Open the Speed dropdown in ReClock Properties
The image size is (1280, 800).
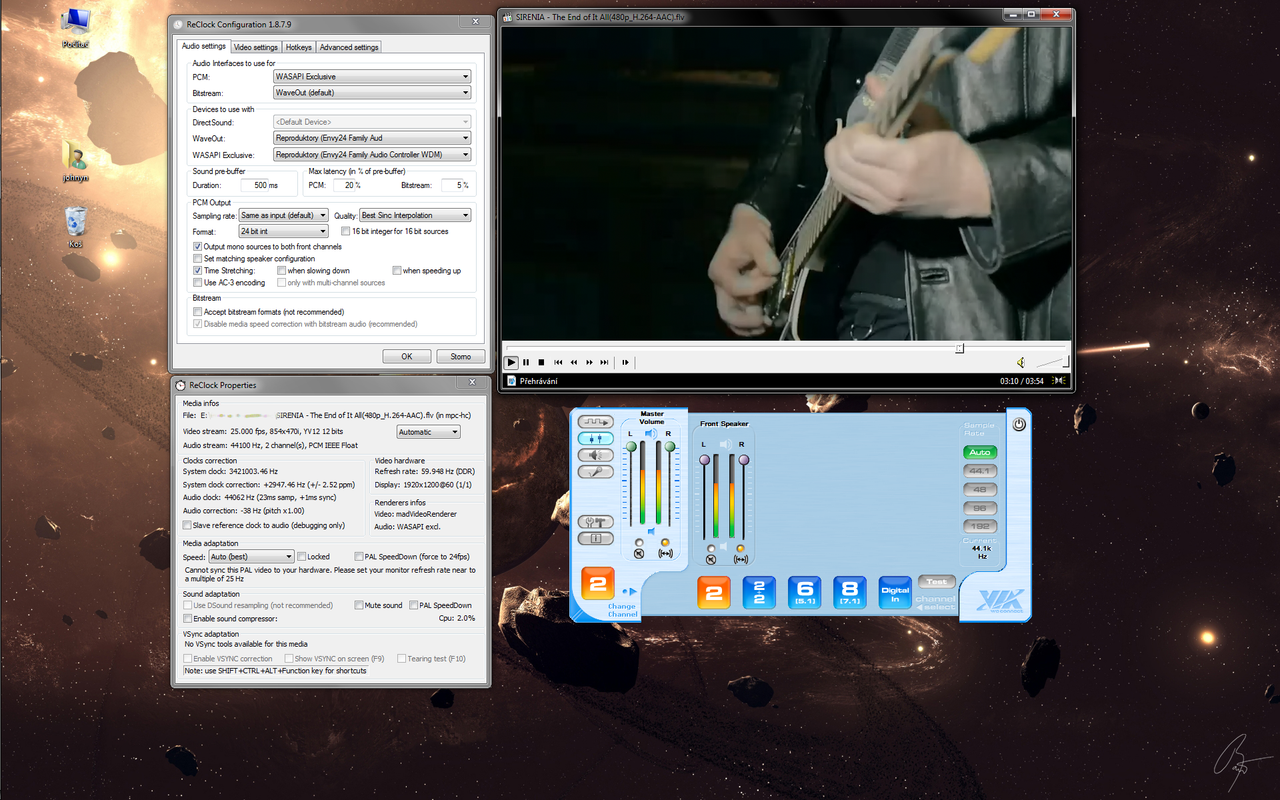point(251,557)
